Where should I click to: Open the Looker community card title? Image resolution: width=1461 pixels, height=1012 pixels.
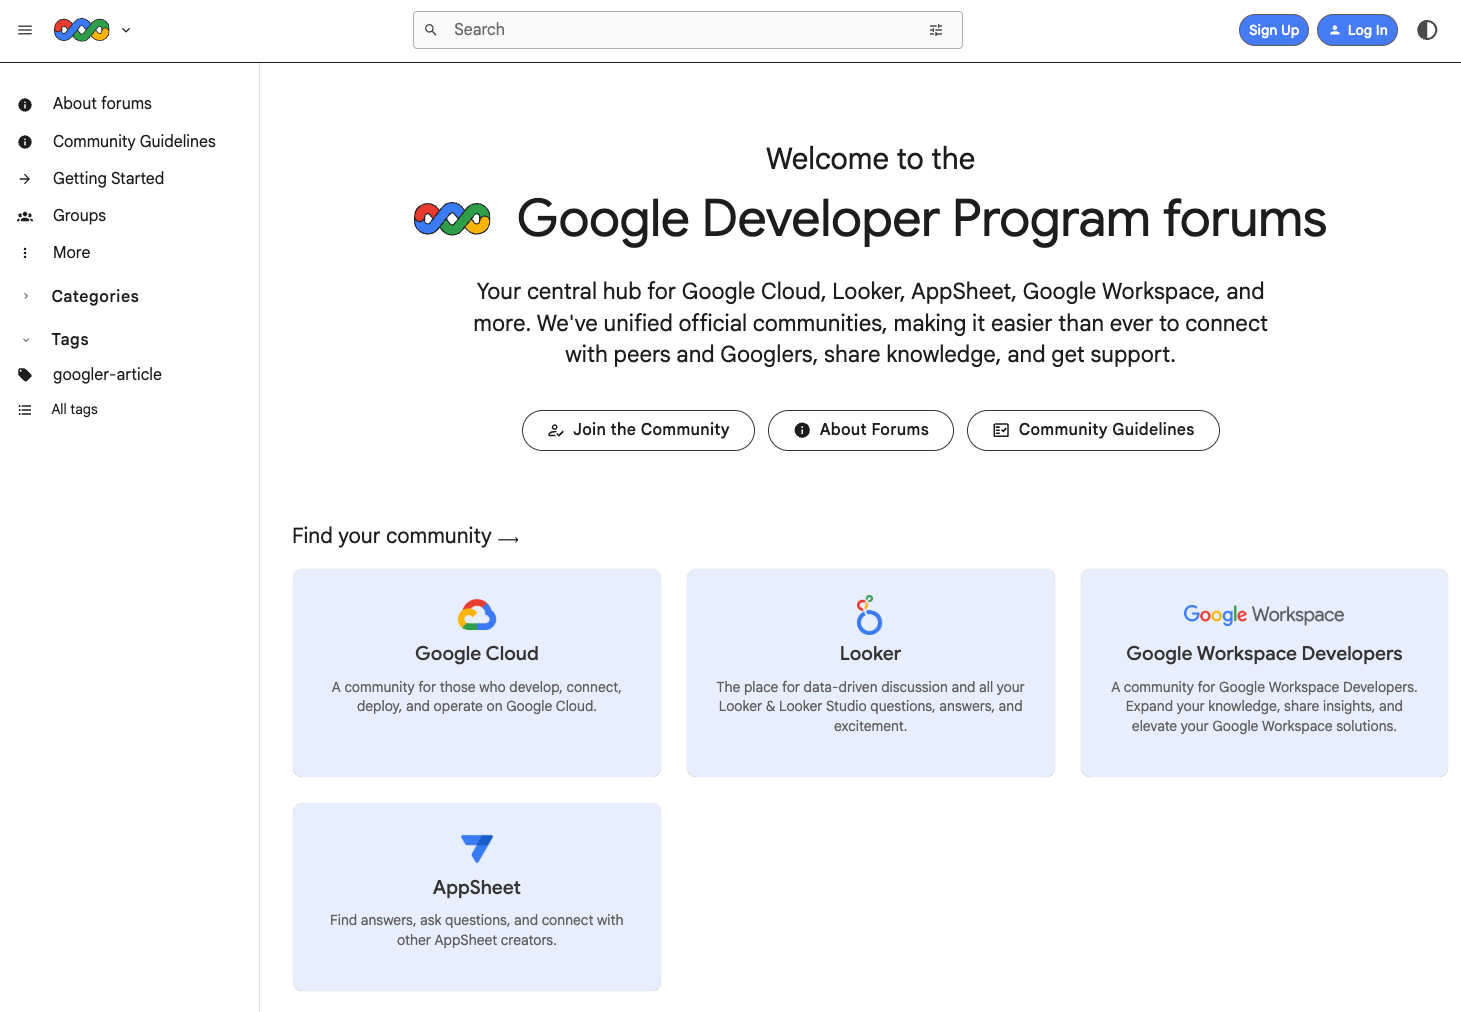[x=870, y=654]
